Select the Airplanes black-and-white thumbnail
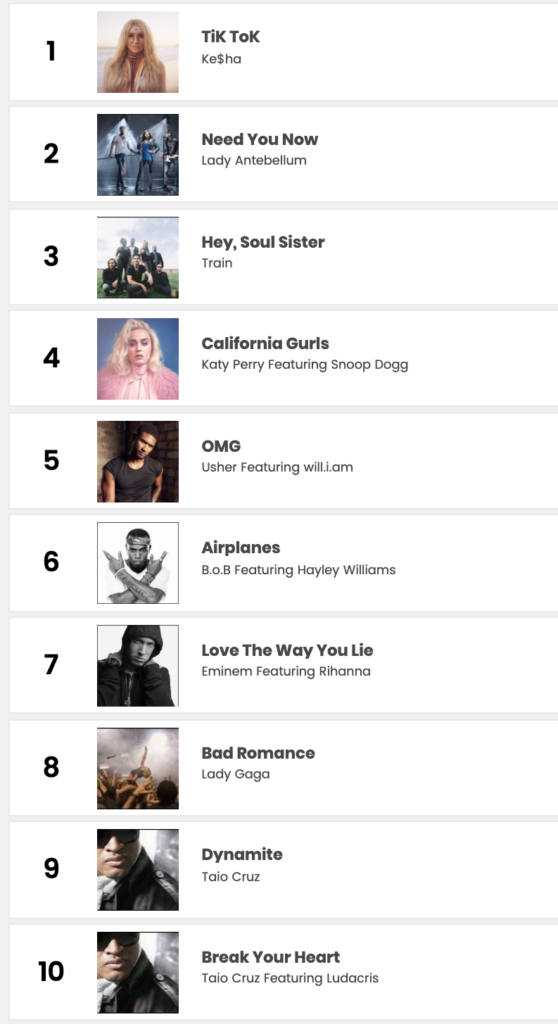 [138, 563]
